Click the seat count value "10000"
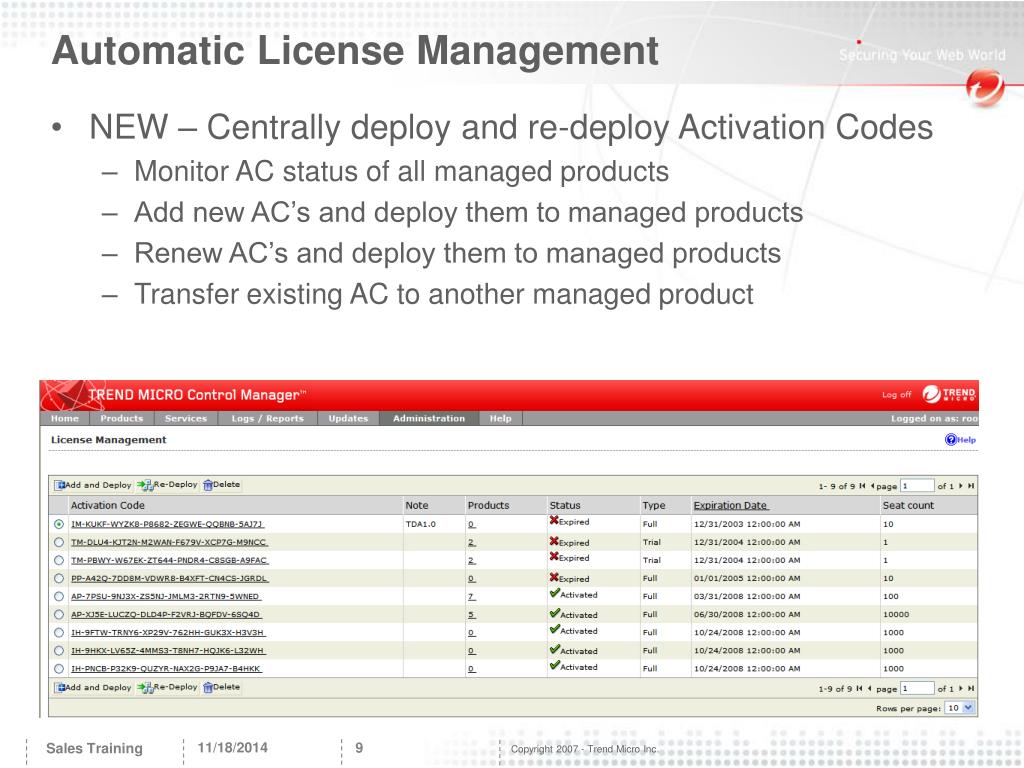Image resolution: width=1024 pixels, height=768 pixels. pos(896,615)
